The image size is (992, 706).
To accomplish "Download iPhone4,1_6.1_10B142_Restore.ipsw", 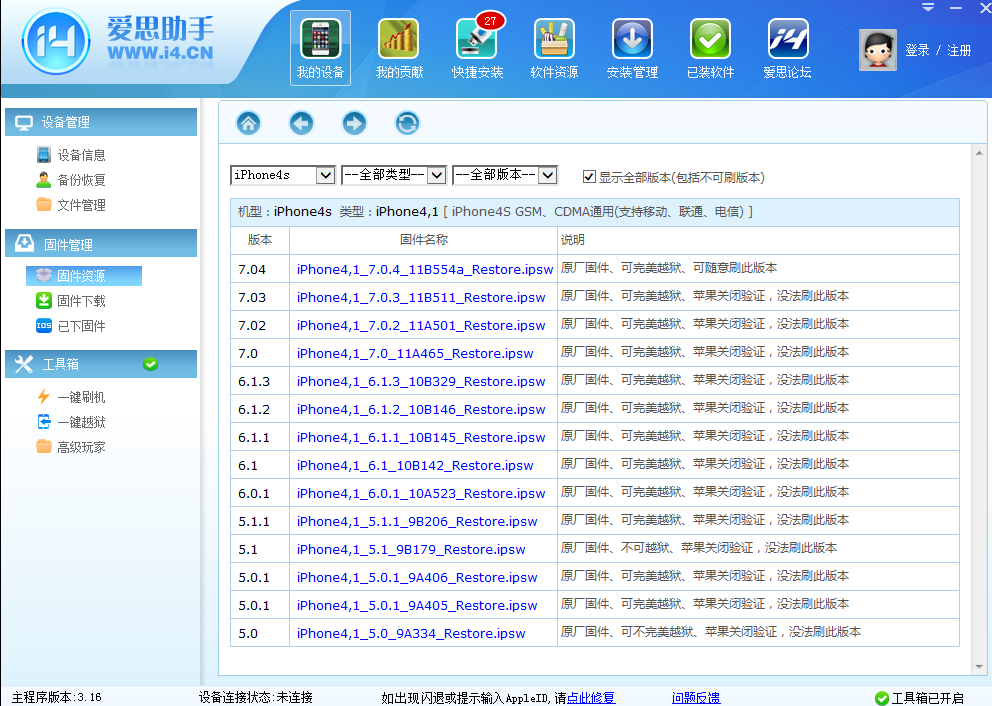I will point(415,466).
